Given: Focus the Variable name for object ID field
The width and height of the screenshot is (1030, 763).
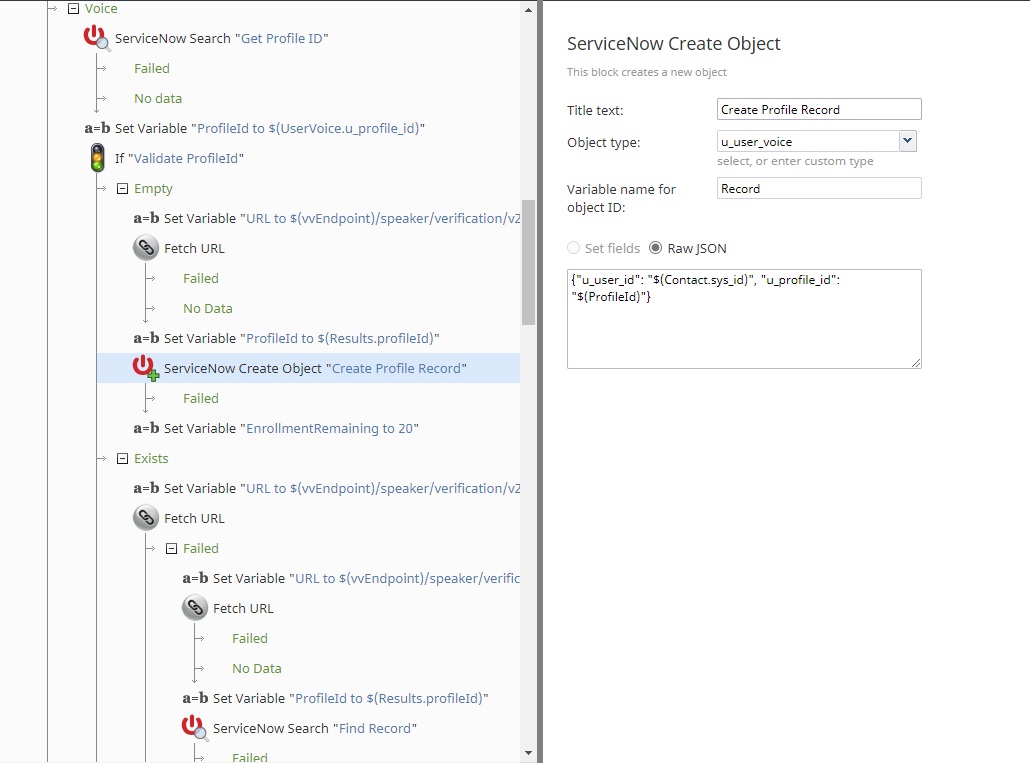Looking at the screenshot, I should 819,188.
